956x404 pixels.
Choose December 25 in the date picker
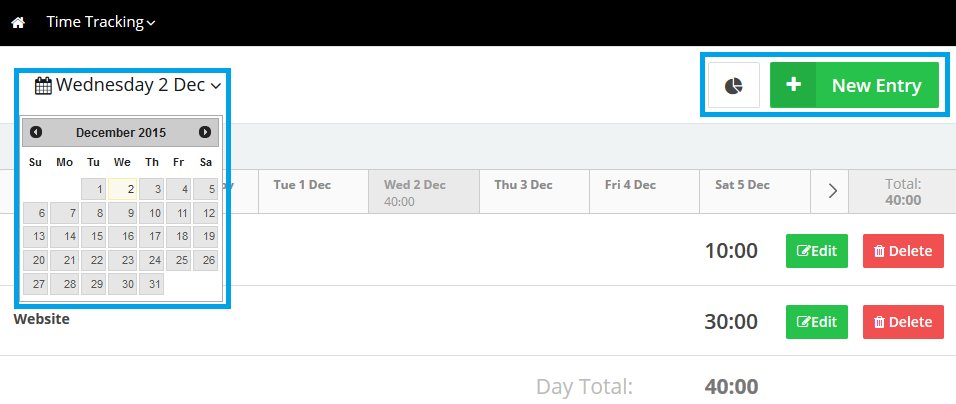(x=179, y=261)
